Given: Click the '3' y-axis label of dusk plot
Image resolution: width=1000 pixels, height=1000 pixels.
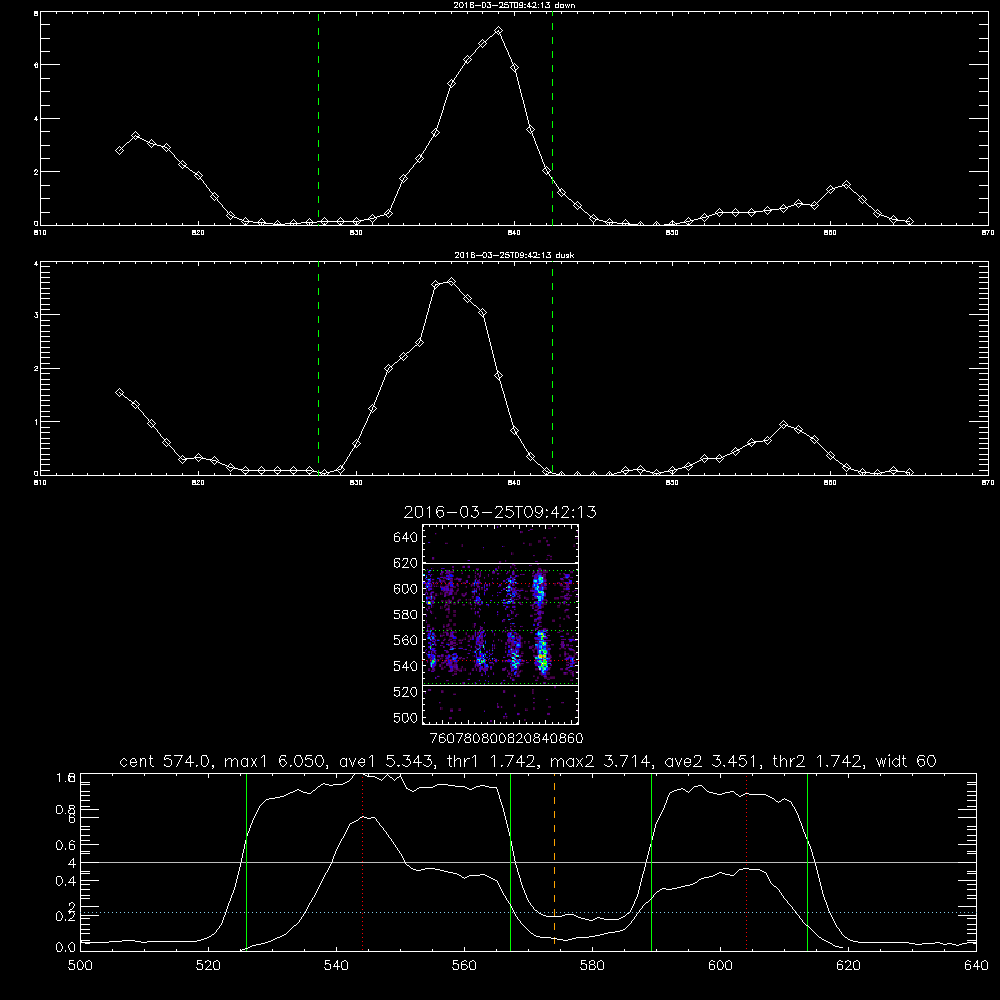Looking at the screenshot, I should (36, 315).
